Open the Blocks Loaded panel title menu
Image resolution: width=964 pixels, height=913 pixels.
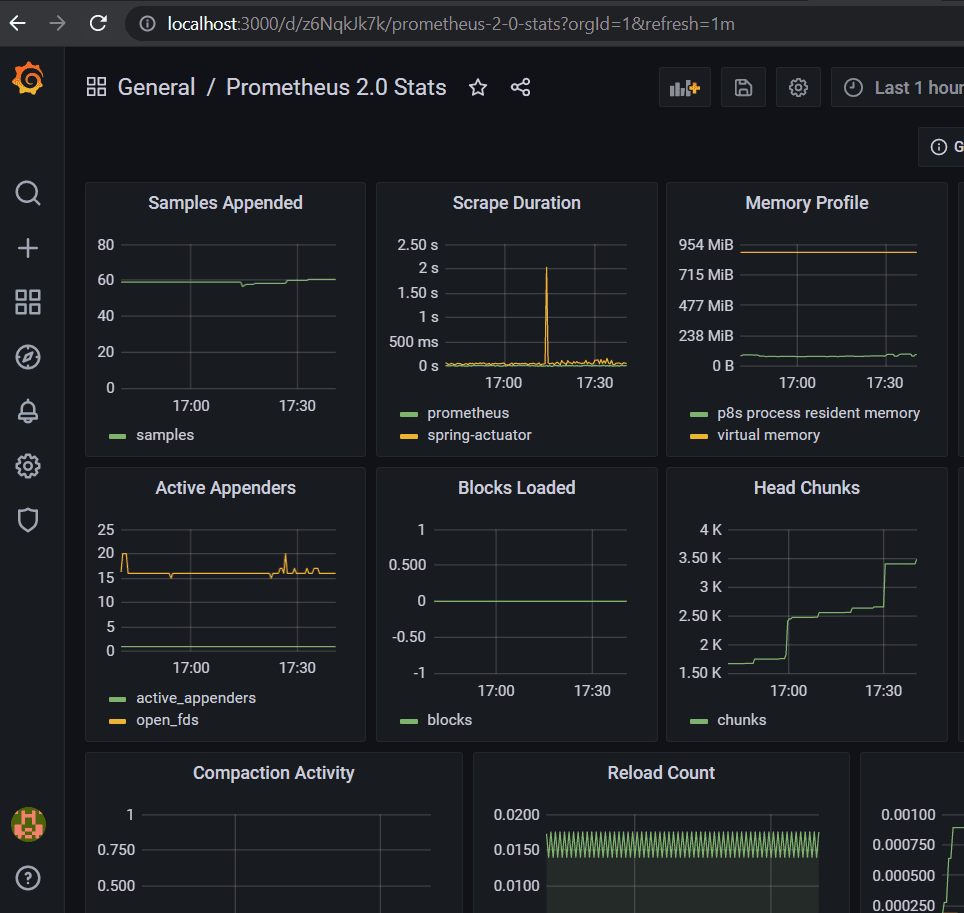[516, 488]
